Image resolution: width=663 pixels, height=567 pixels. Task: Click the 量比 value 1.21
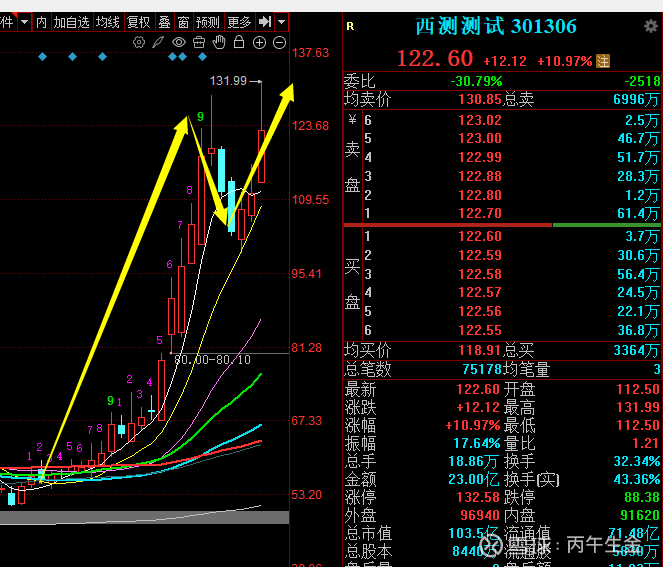[646, 443]
